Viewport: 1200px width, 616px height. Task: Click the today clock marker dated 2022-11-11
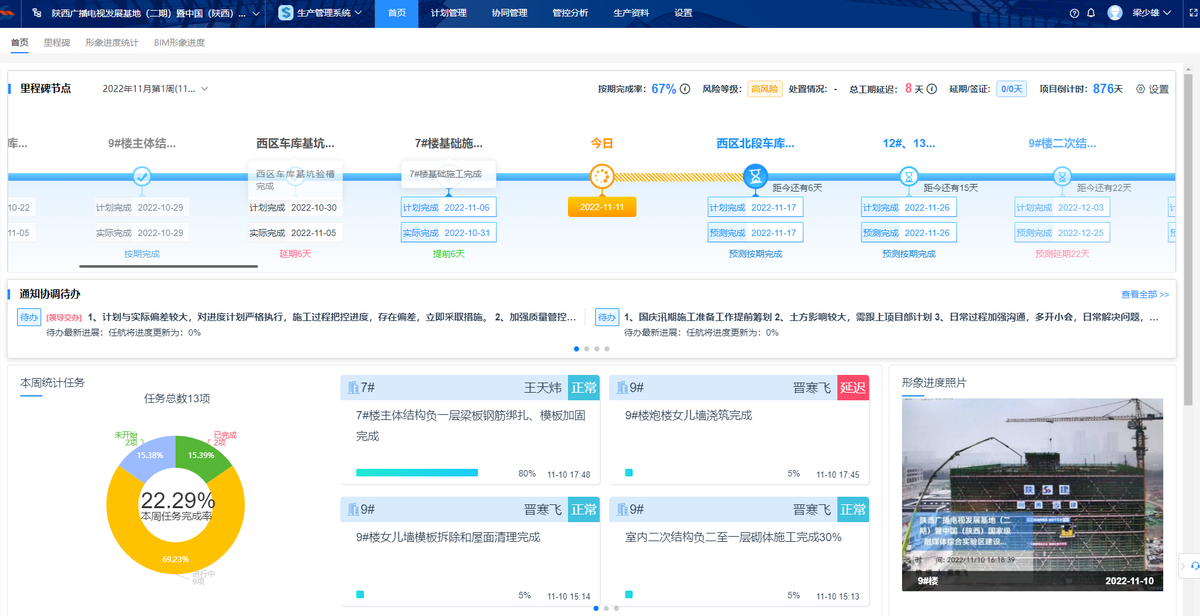click(601, 176)
